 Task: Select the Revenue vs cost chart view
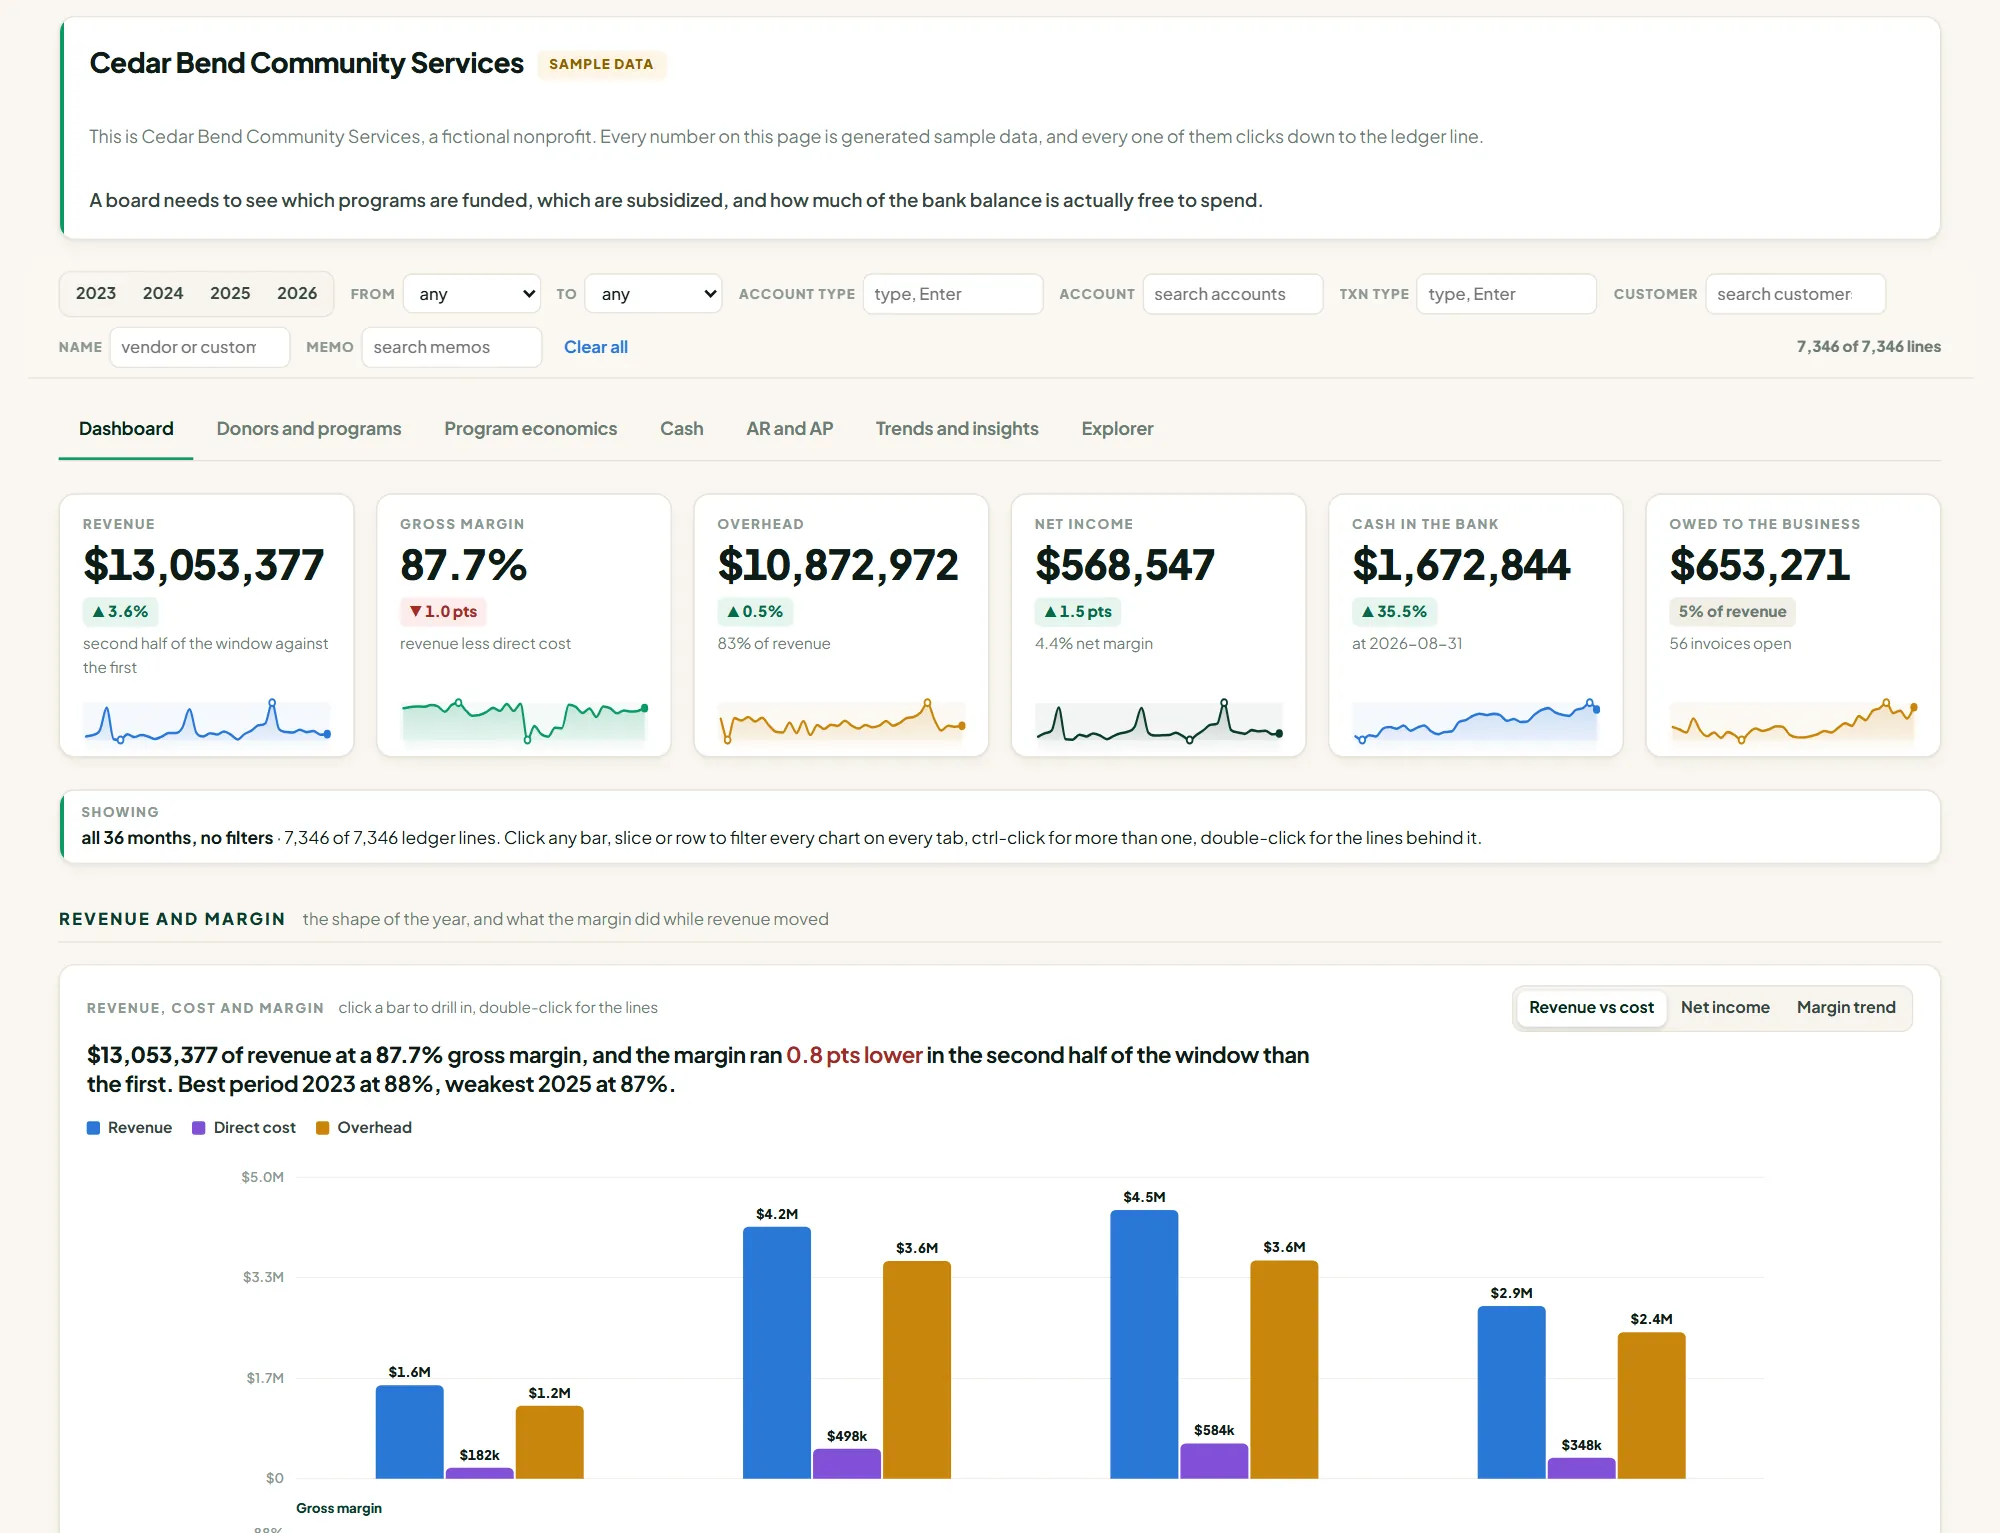click(1591, 1008)
